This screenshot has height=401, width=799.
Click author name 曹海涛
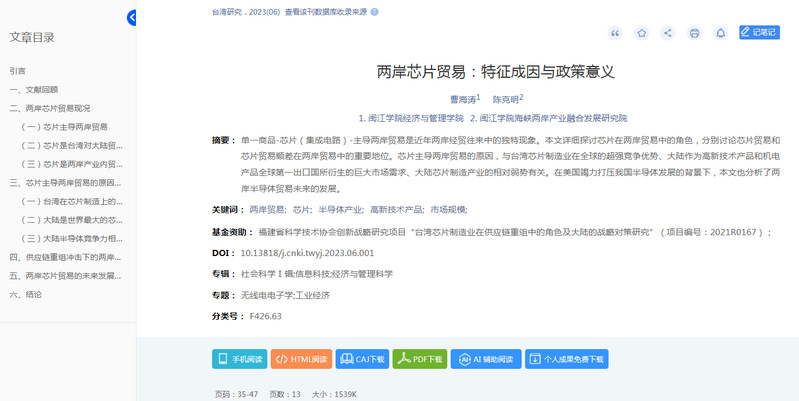coord(462,100)
